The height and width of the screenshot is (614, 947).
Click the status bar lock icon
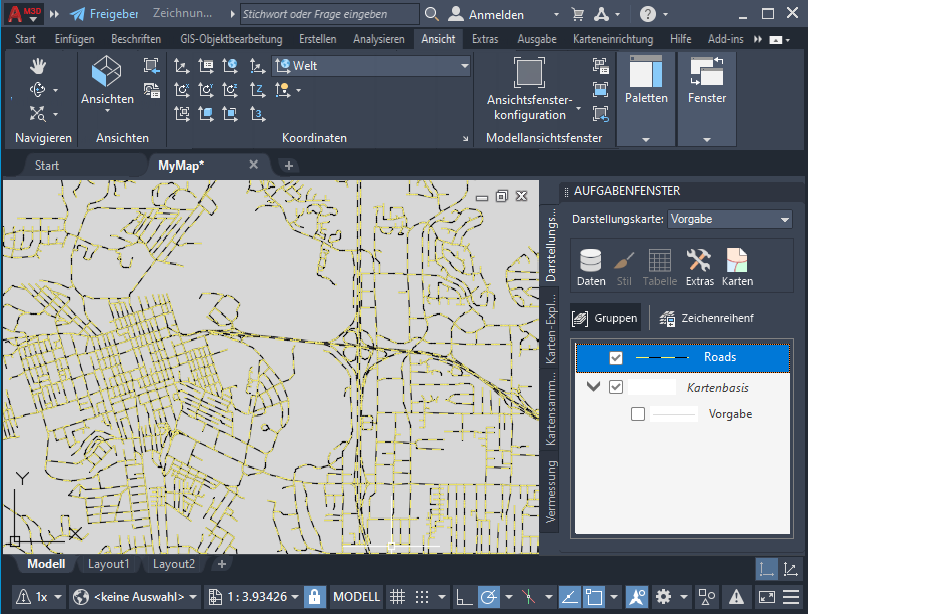click(315, 597)
